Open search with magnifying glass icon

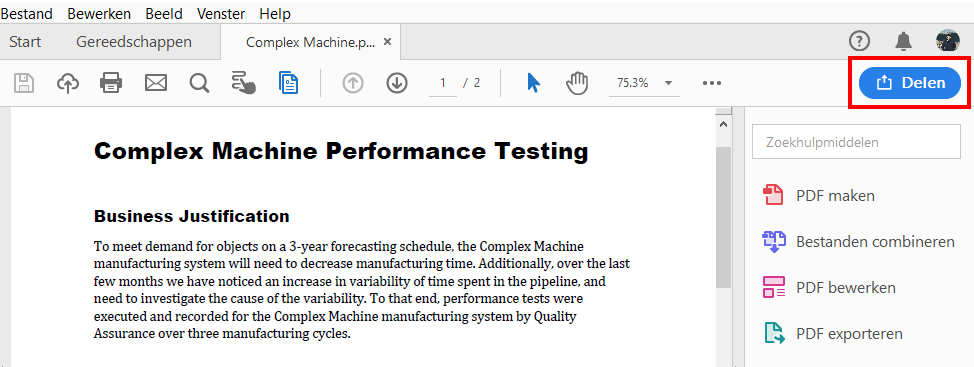point(199,83)
